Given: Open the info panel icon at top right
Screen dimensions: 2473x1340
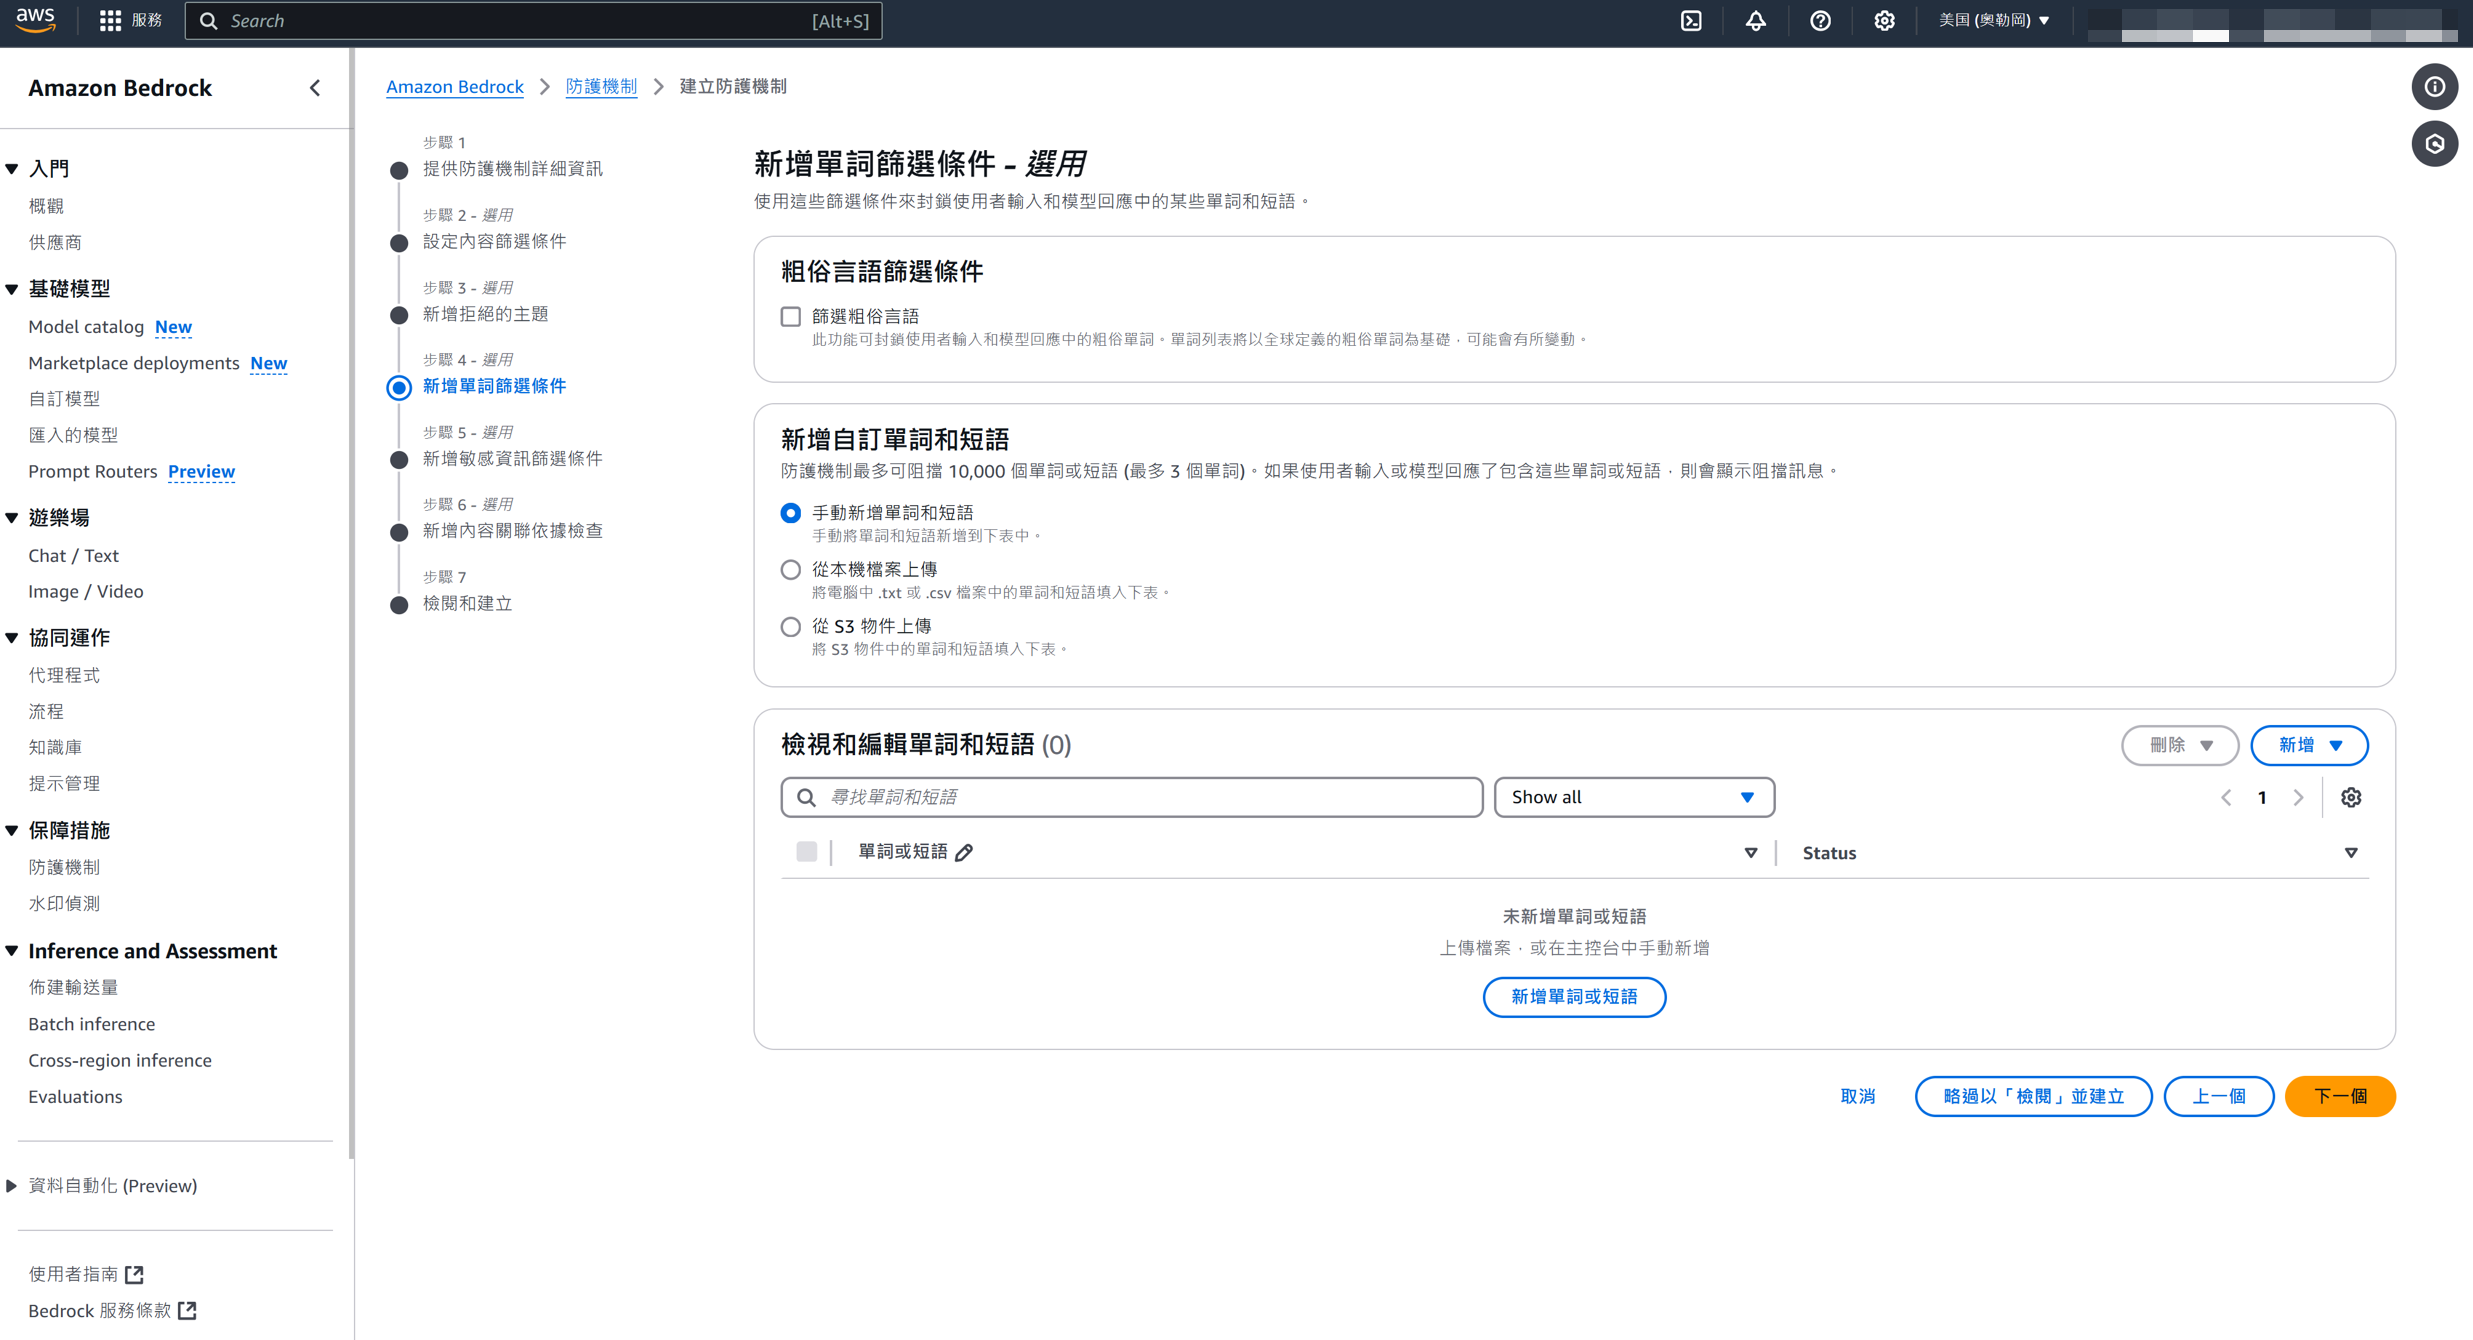Looking at the screenshot, I should [2434, 87].
